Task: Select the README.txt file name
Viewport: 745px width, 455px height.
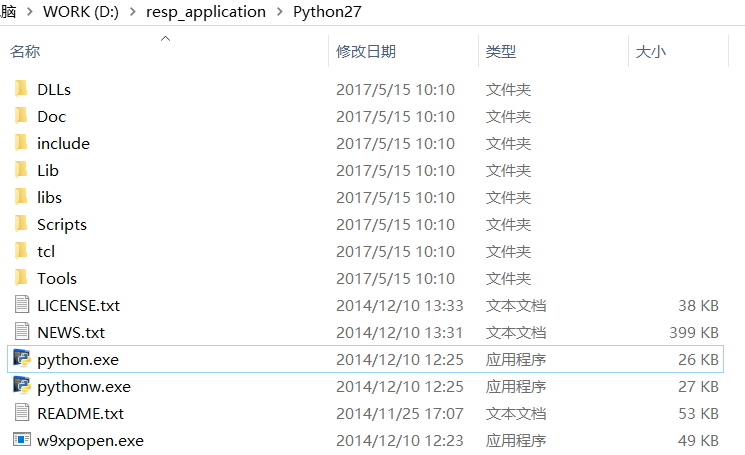Action: click(80, 414)
